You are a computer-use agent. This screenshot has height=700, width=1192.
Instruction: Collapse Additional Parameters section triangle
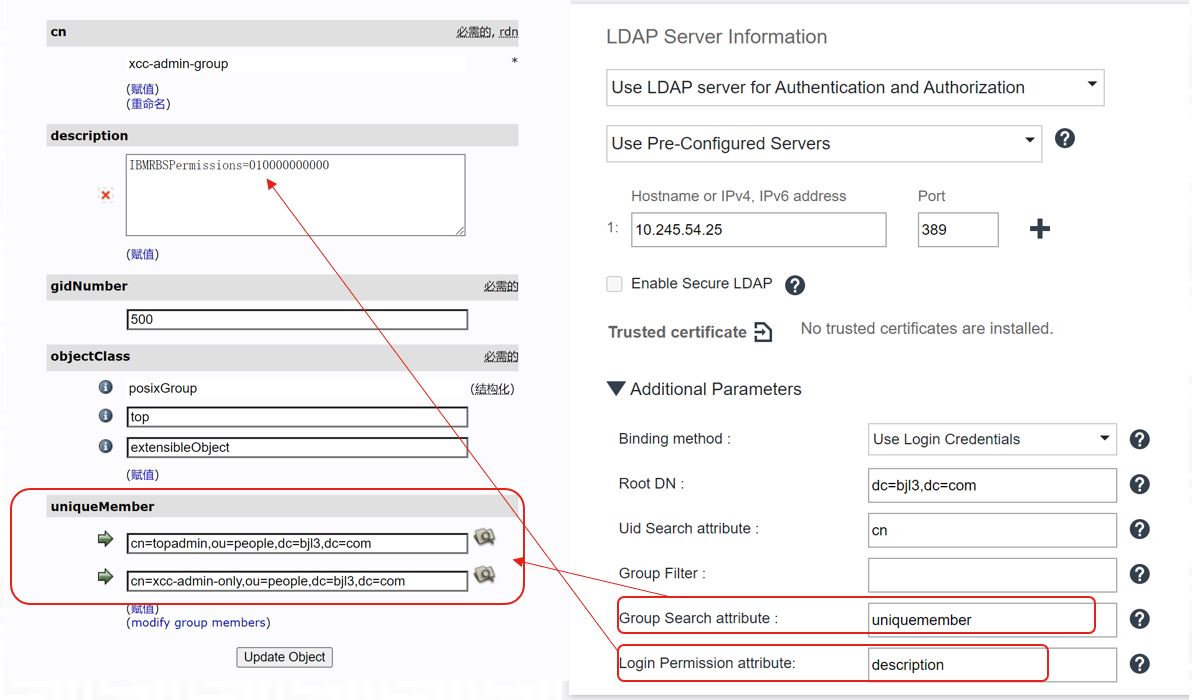tap(616, 388)
